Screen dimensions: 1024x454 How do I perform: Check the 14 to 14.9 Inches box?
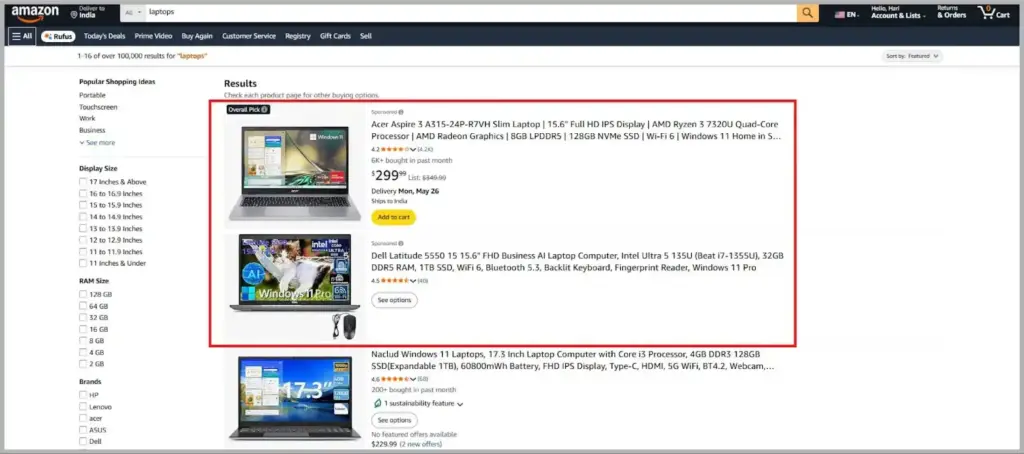83,217
